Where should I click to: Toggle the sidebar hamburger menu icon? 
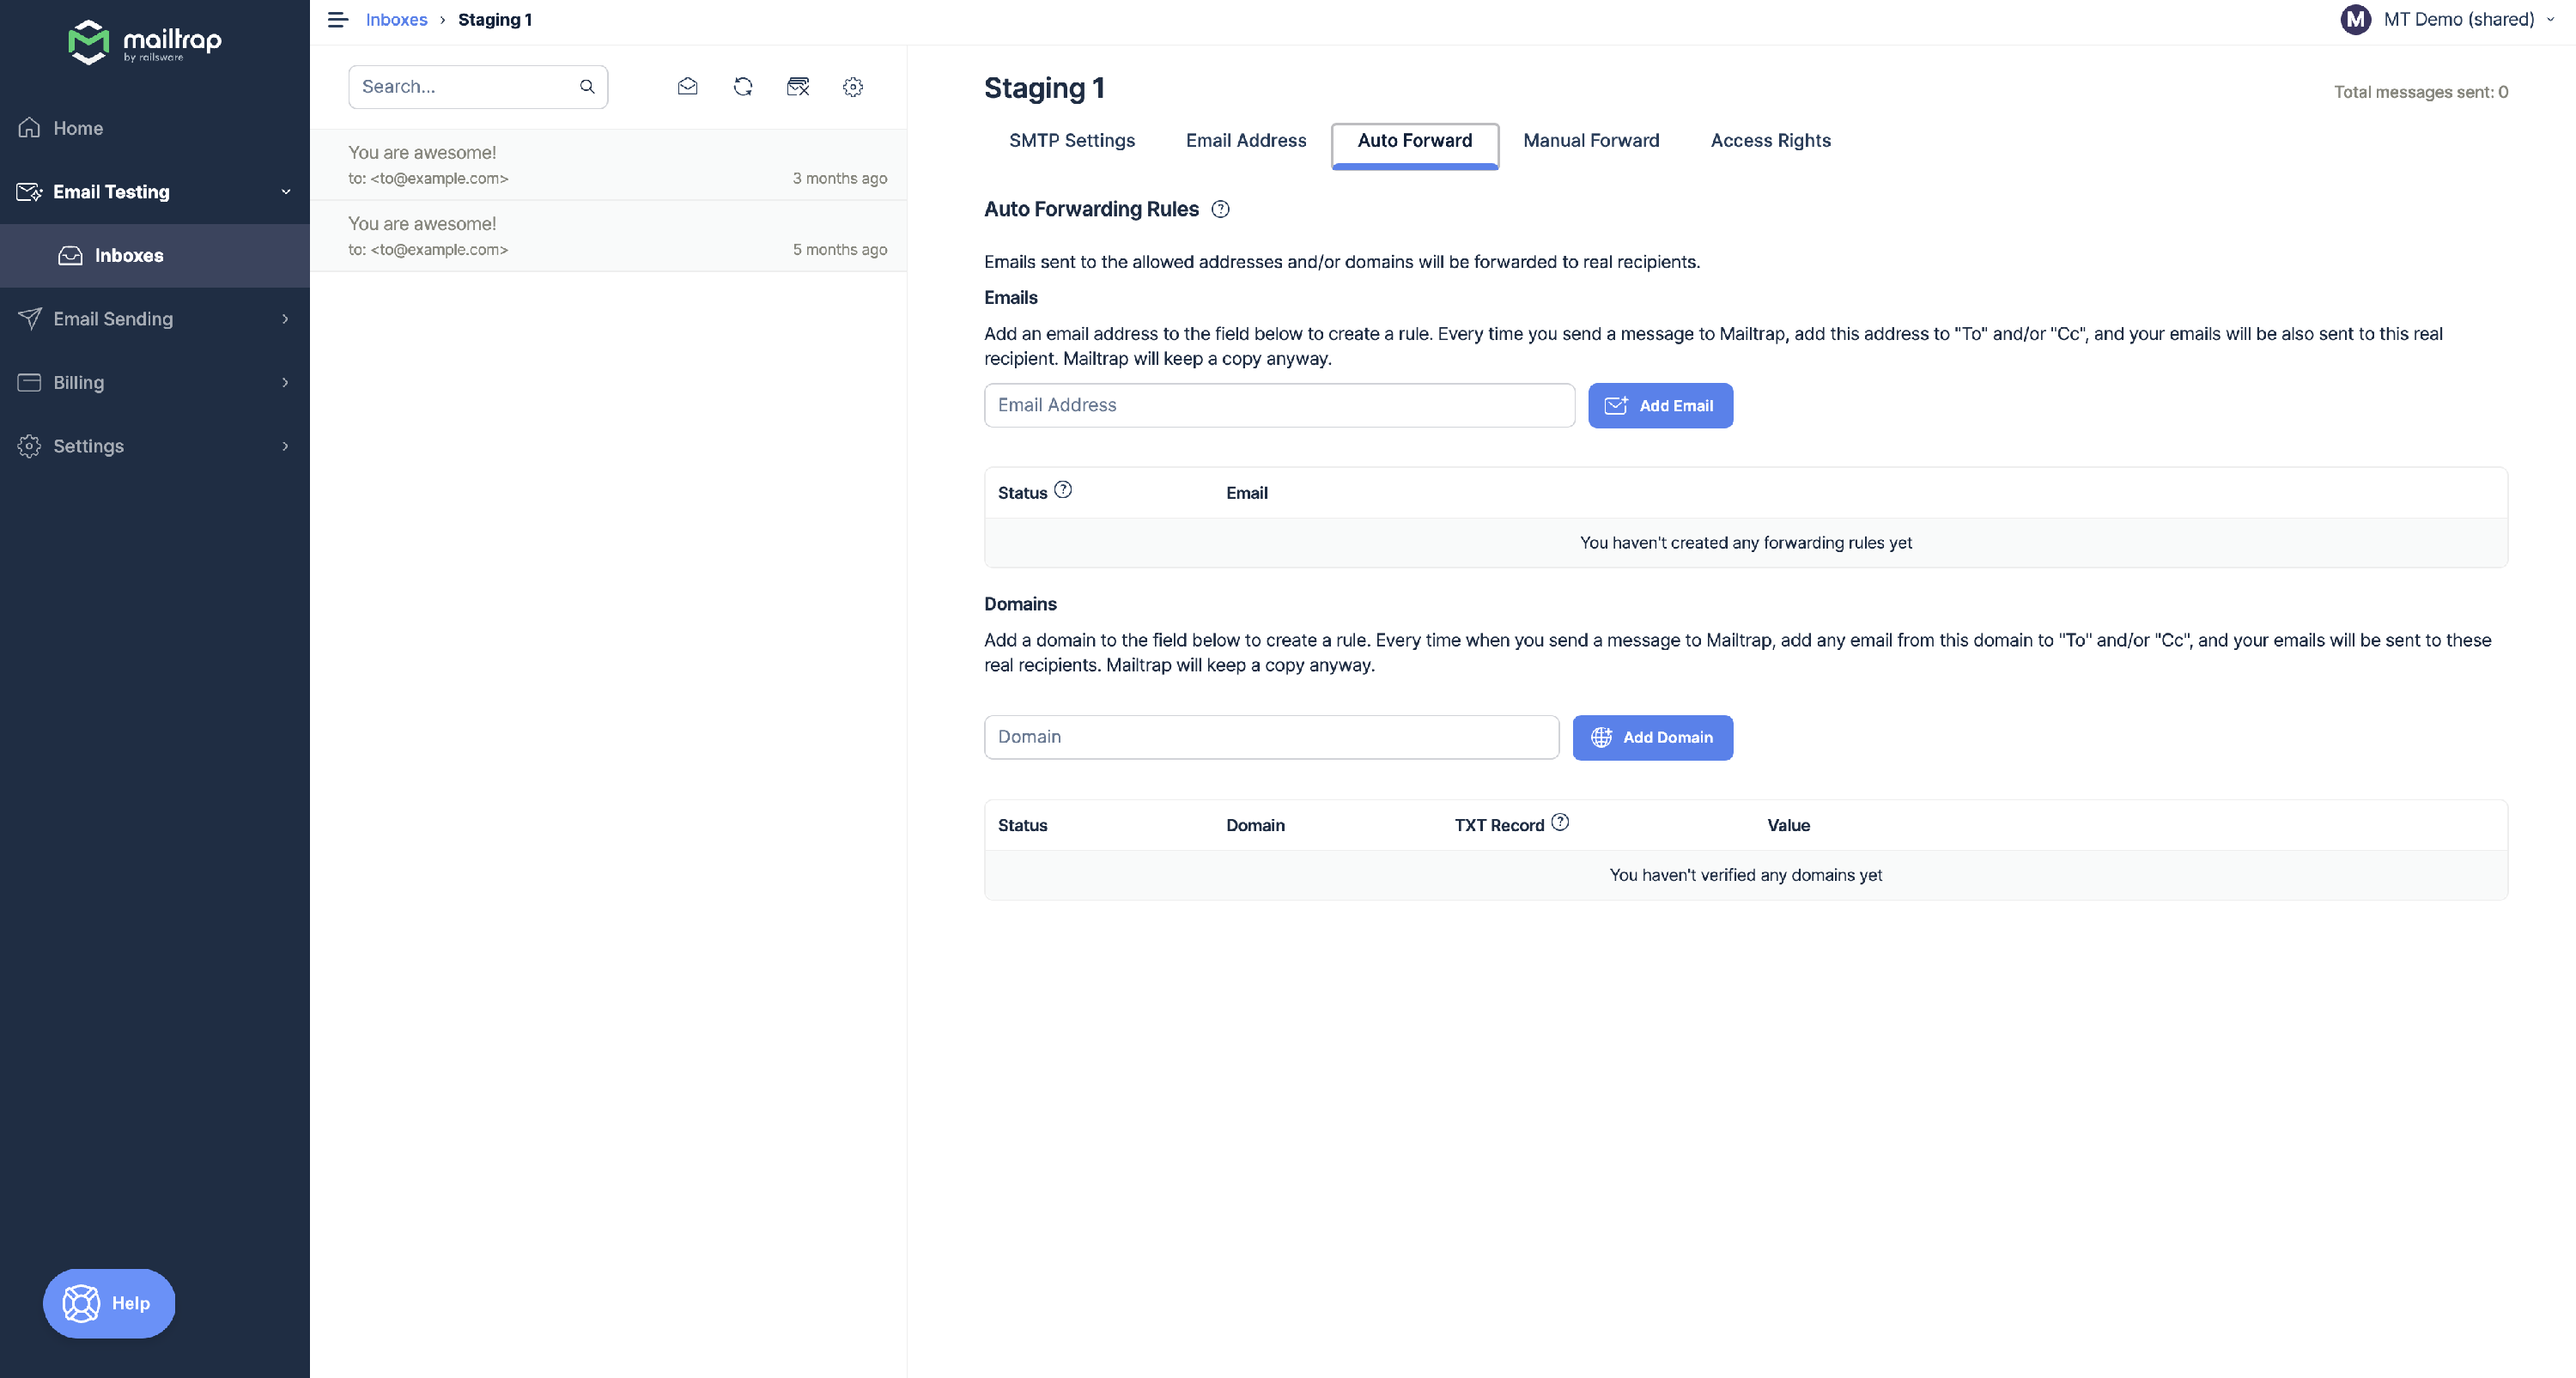point(338,20)
